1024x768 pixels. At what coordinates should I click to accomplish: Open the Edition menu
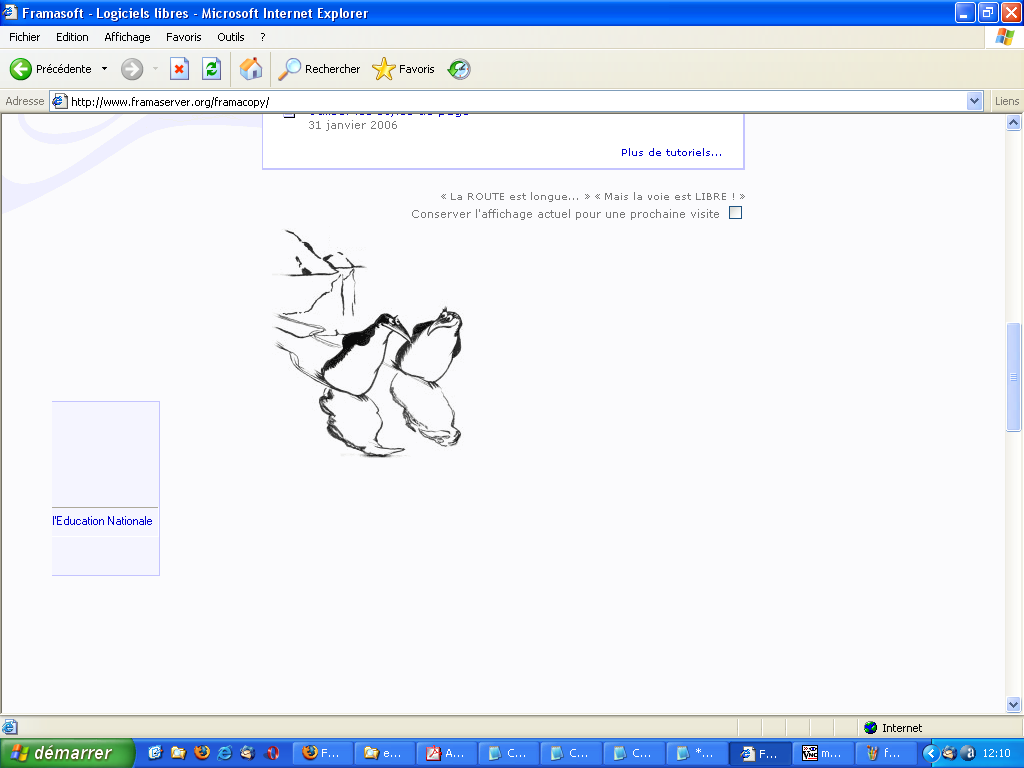click(x=72, y=37)
